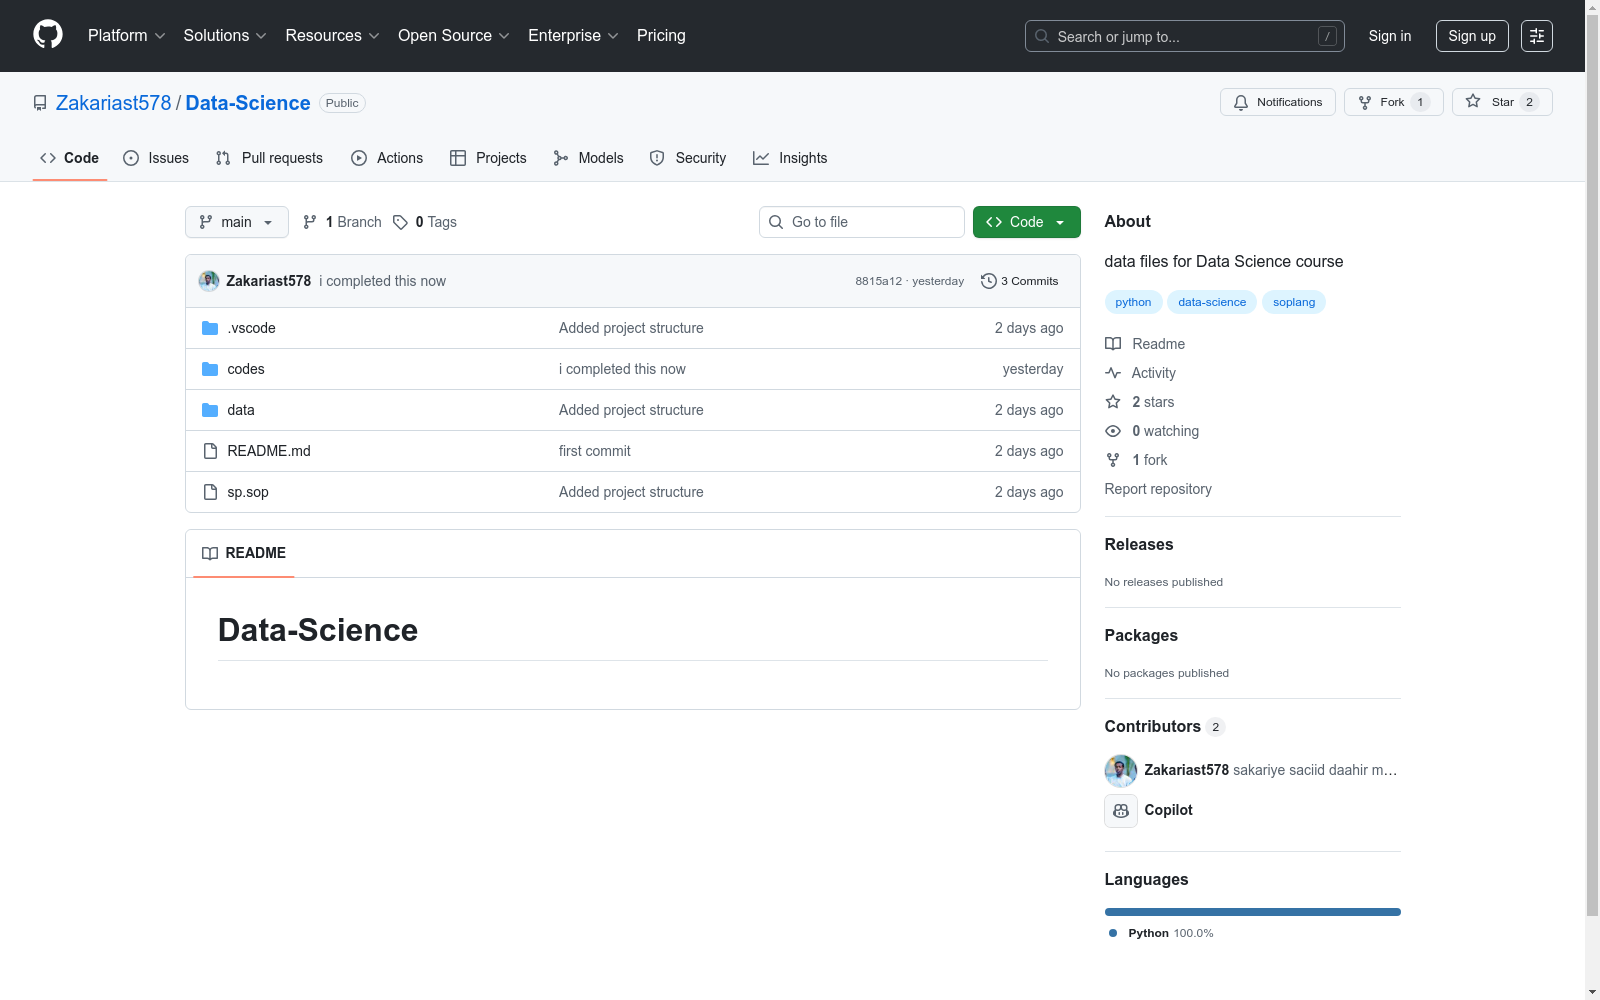The width and height of the screenshot is (1600, 1000).
Task: Click the codes folder icon
Action: [210, 369]
